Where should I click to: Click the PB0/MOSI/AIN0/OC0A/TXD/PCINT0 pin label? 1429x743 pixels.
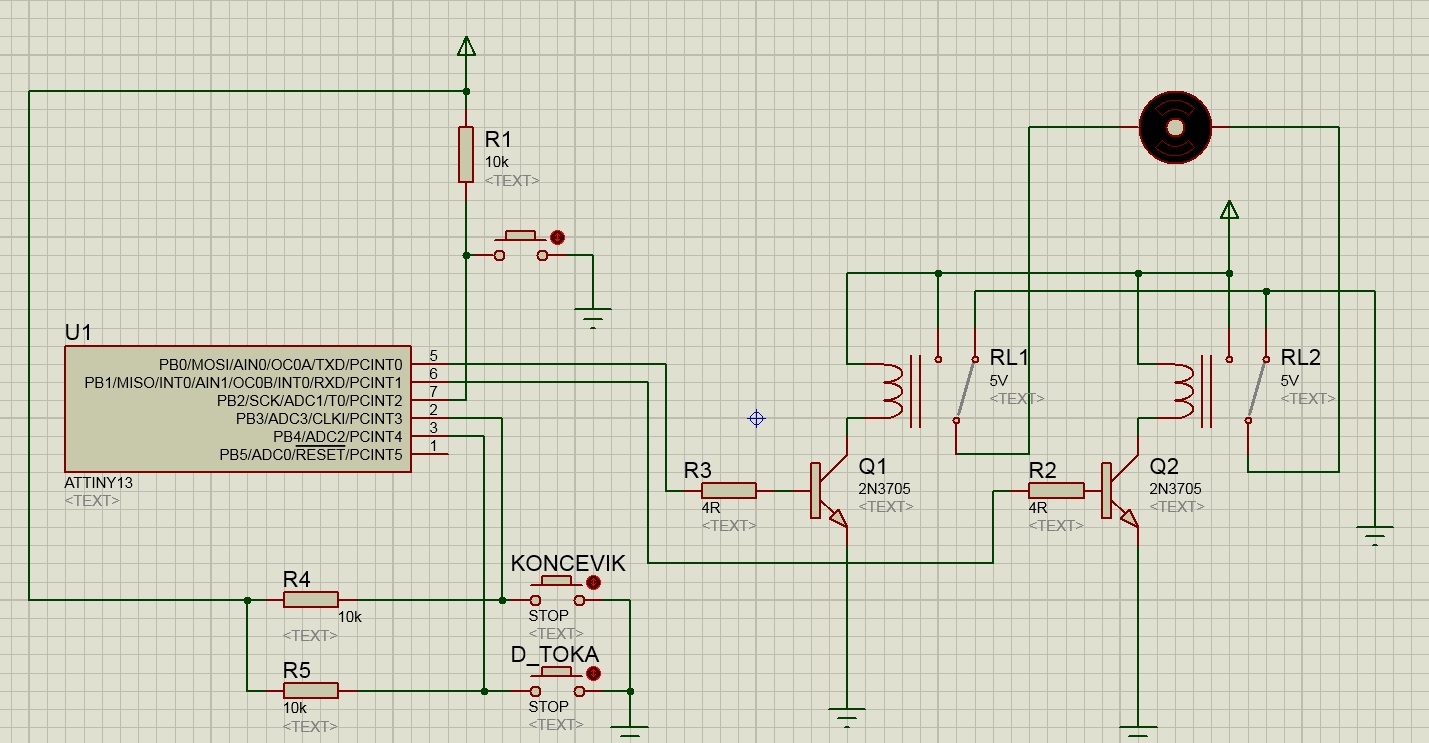point(280,364)
